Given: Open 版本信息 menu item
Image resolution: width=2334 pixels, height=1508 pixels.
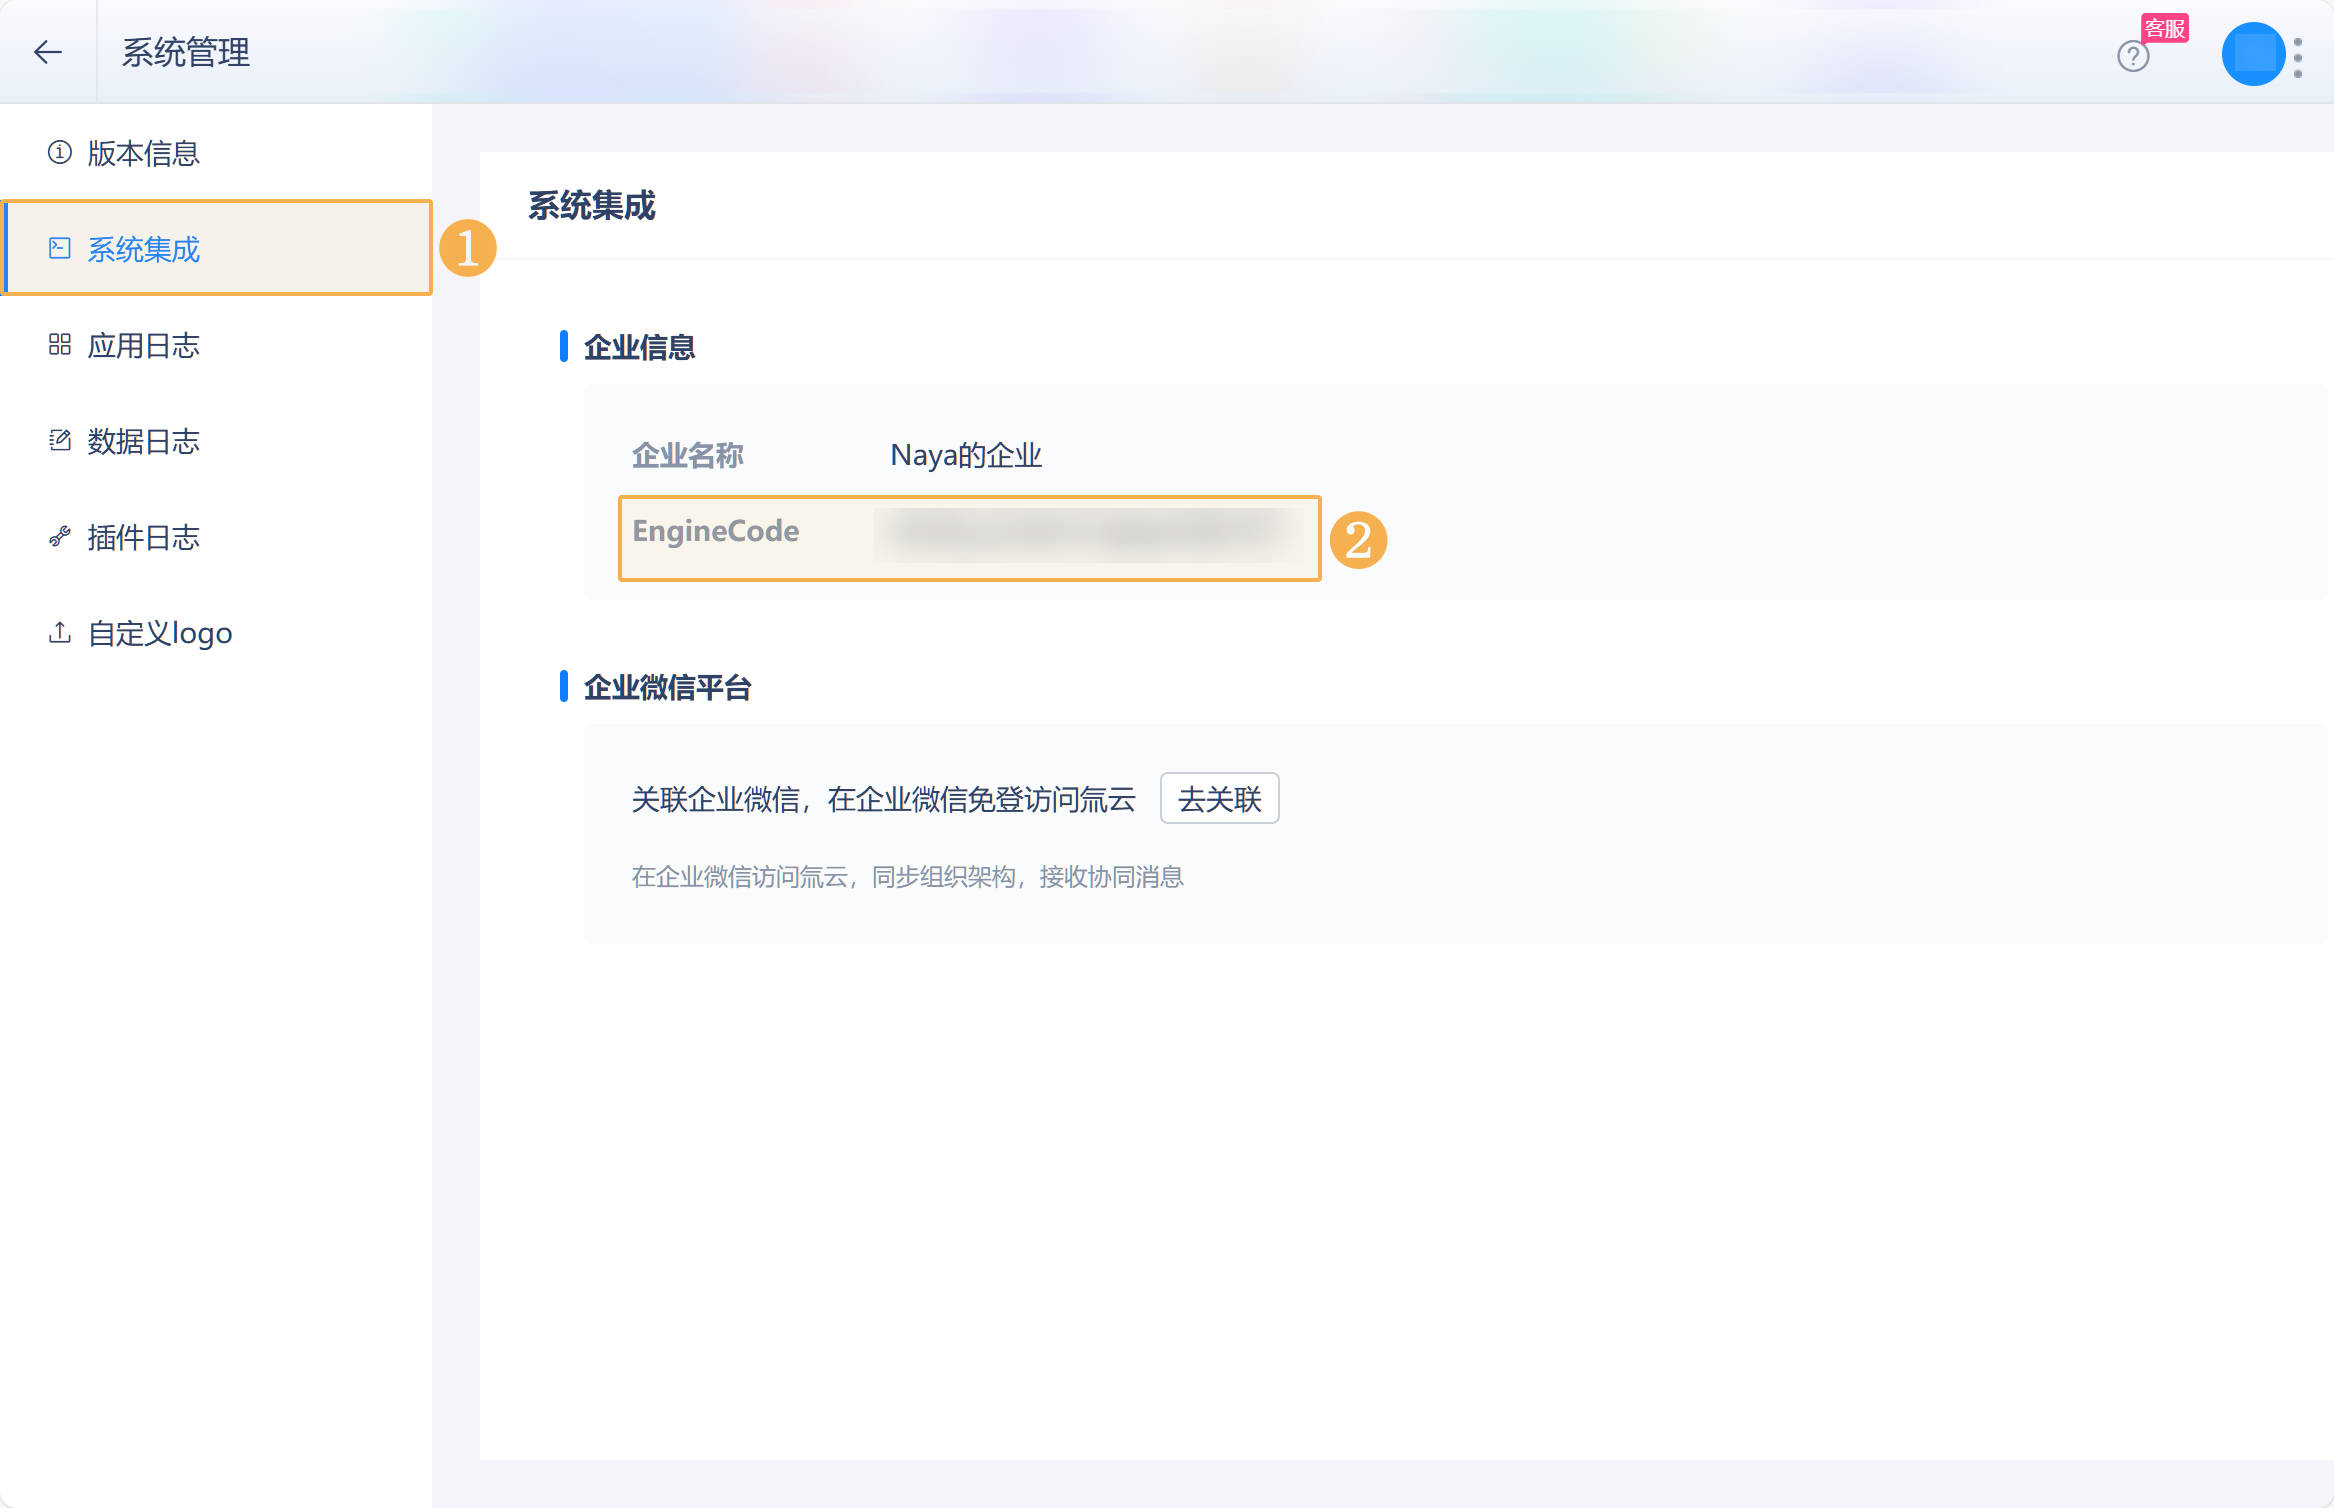Looking at the screenshot, I should [x=143, y=153].
